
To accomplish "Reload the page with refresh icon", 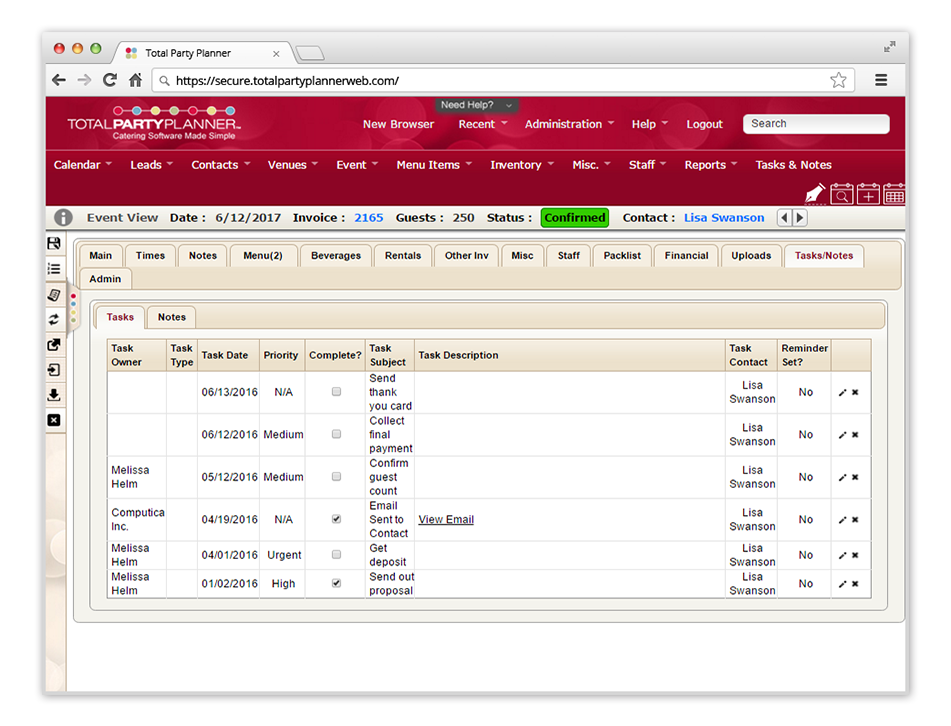I will point(110,80).
